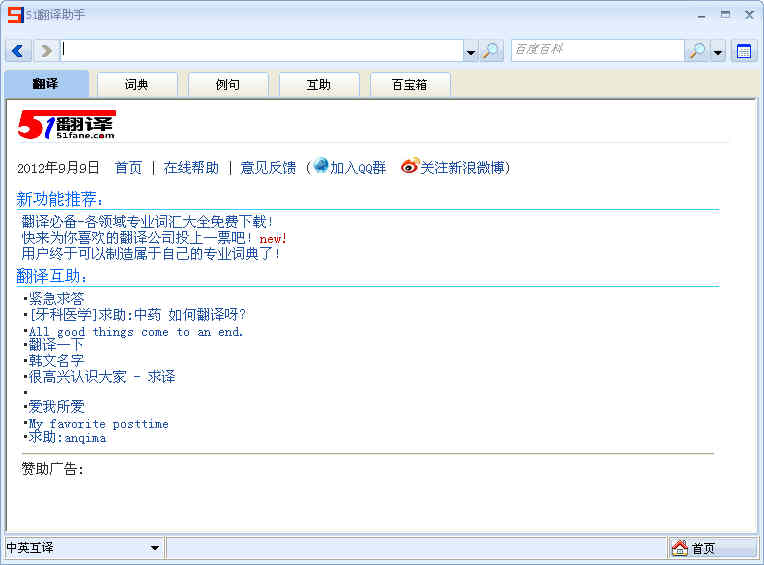Open the search engine dropdown arrow
The width and height of the screenshot is (764, 565).
[x=718, y=51]
